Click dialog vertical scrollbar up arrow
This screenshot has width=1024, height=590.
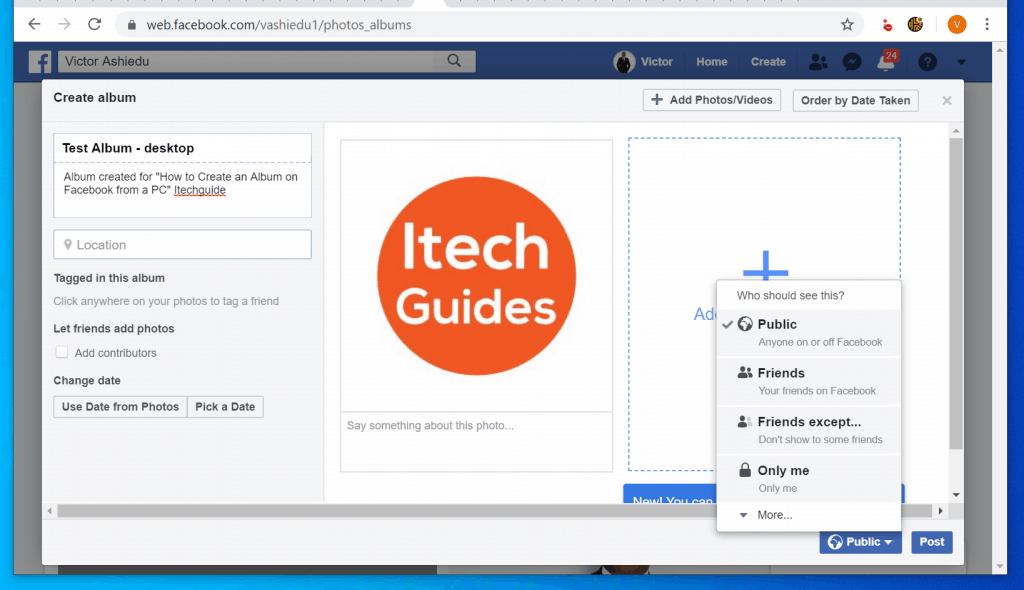point(956,131)
